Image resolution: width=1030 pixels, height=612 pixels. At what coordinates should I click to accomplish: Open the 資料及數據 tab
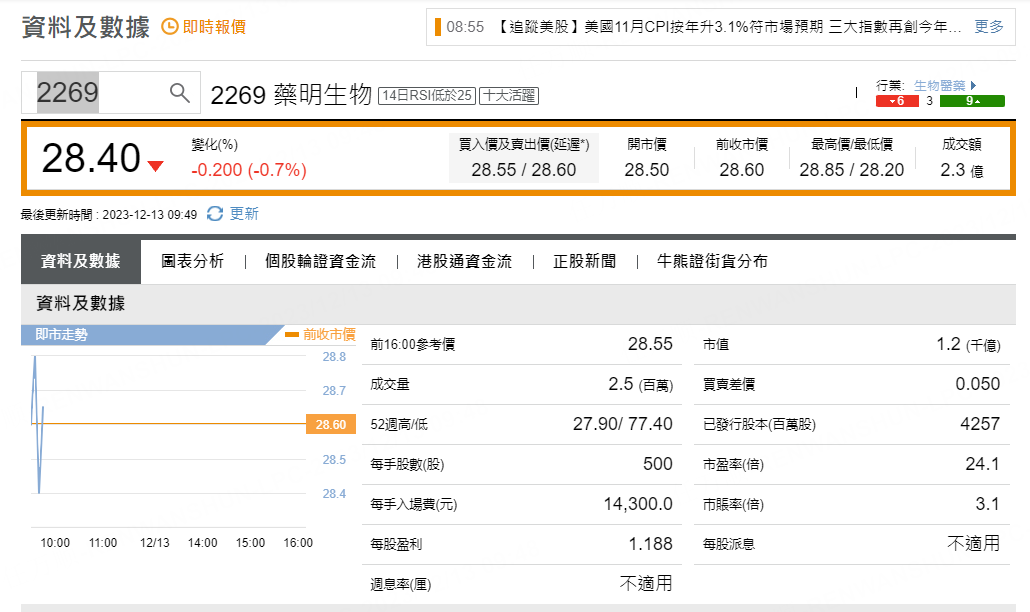(81, 261)
